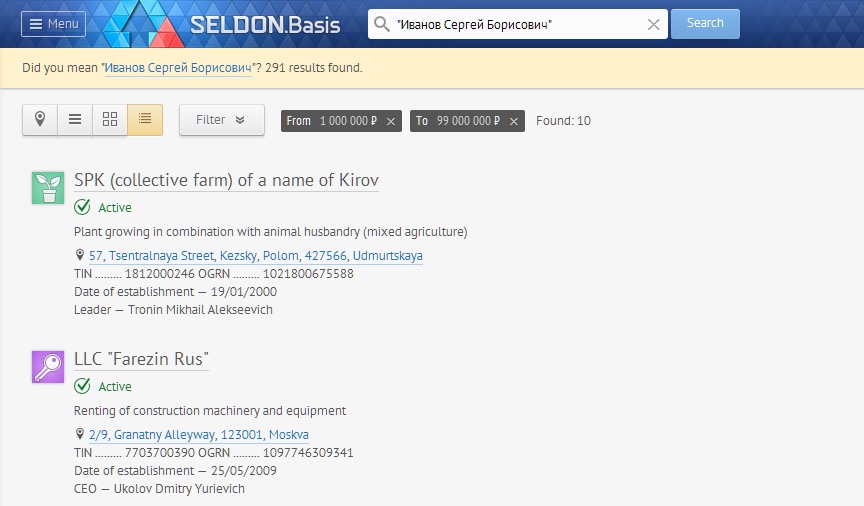Switch to grid tiles view icon
Screen dimensions: 864x506
tap(110, 120)
